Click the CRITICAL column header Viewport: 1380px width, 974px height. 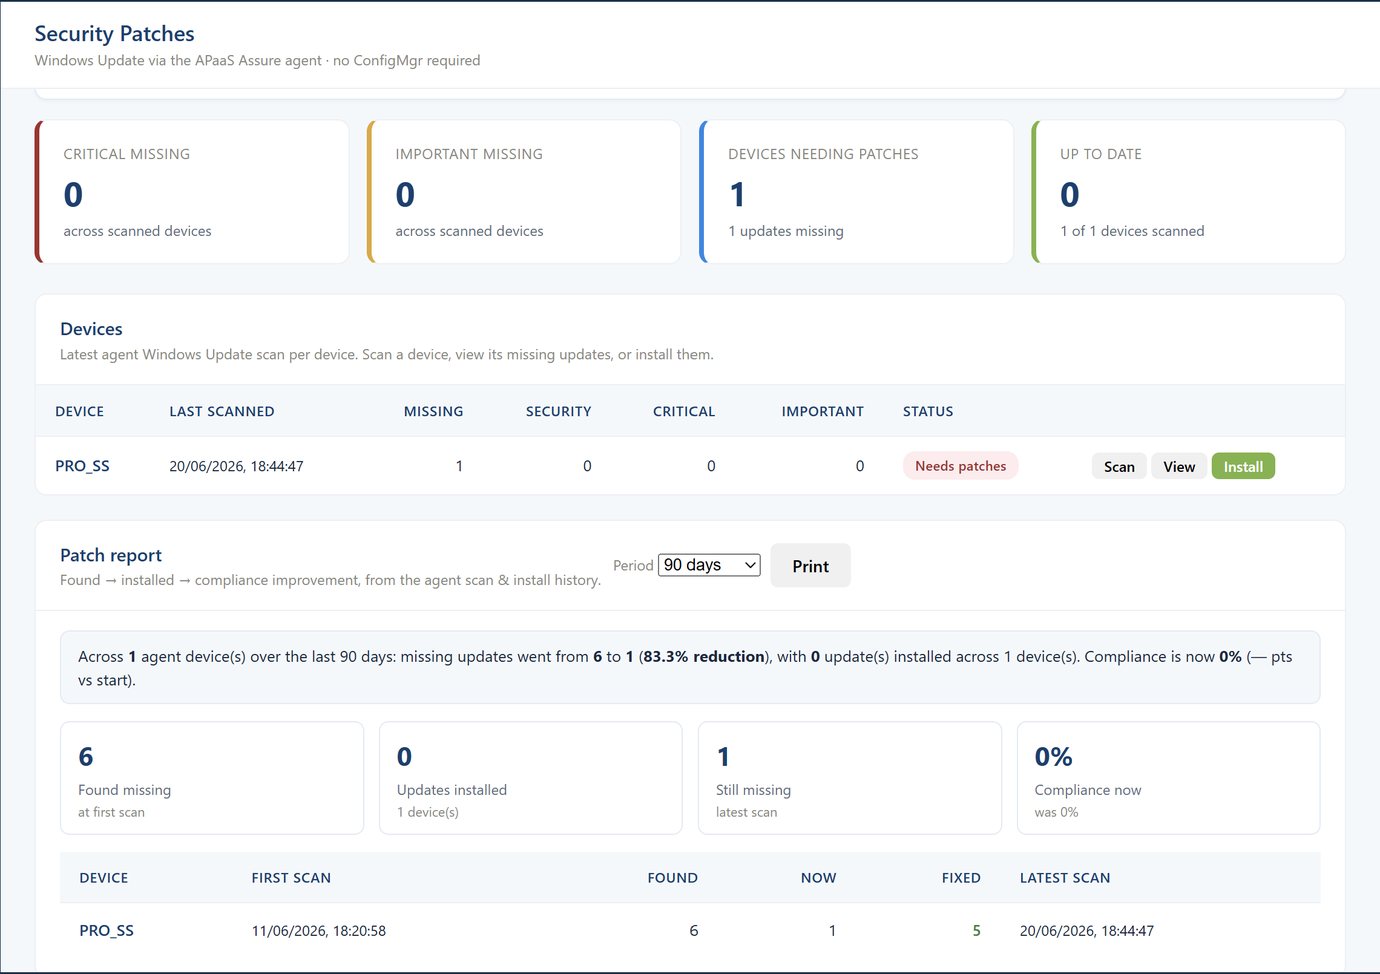pos(684,411)
